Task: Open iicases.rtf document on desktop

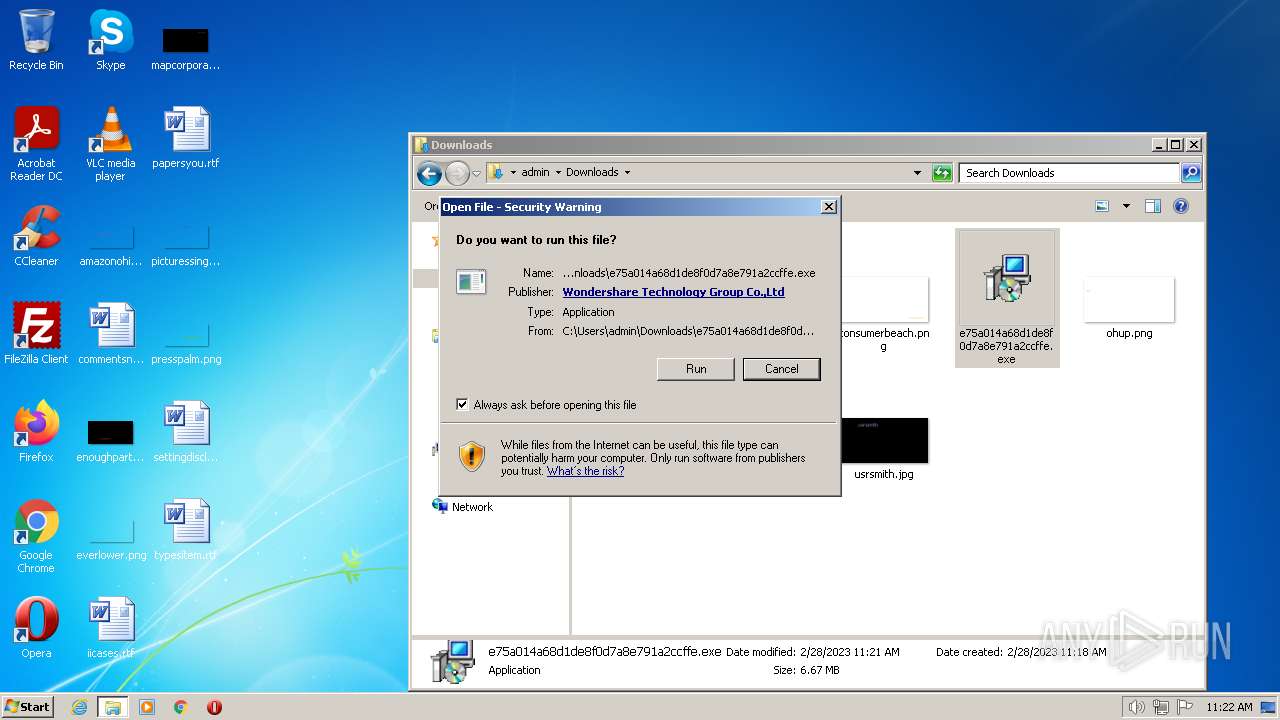Action: pos(110,628)
